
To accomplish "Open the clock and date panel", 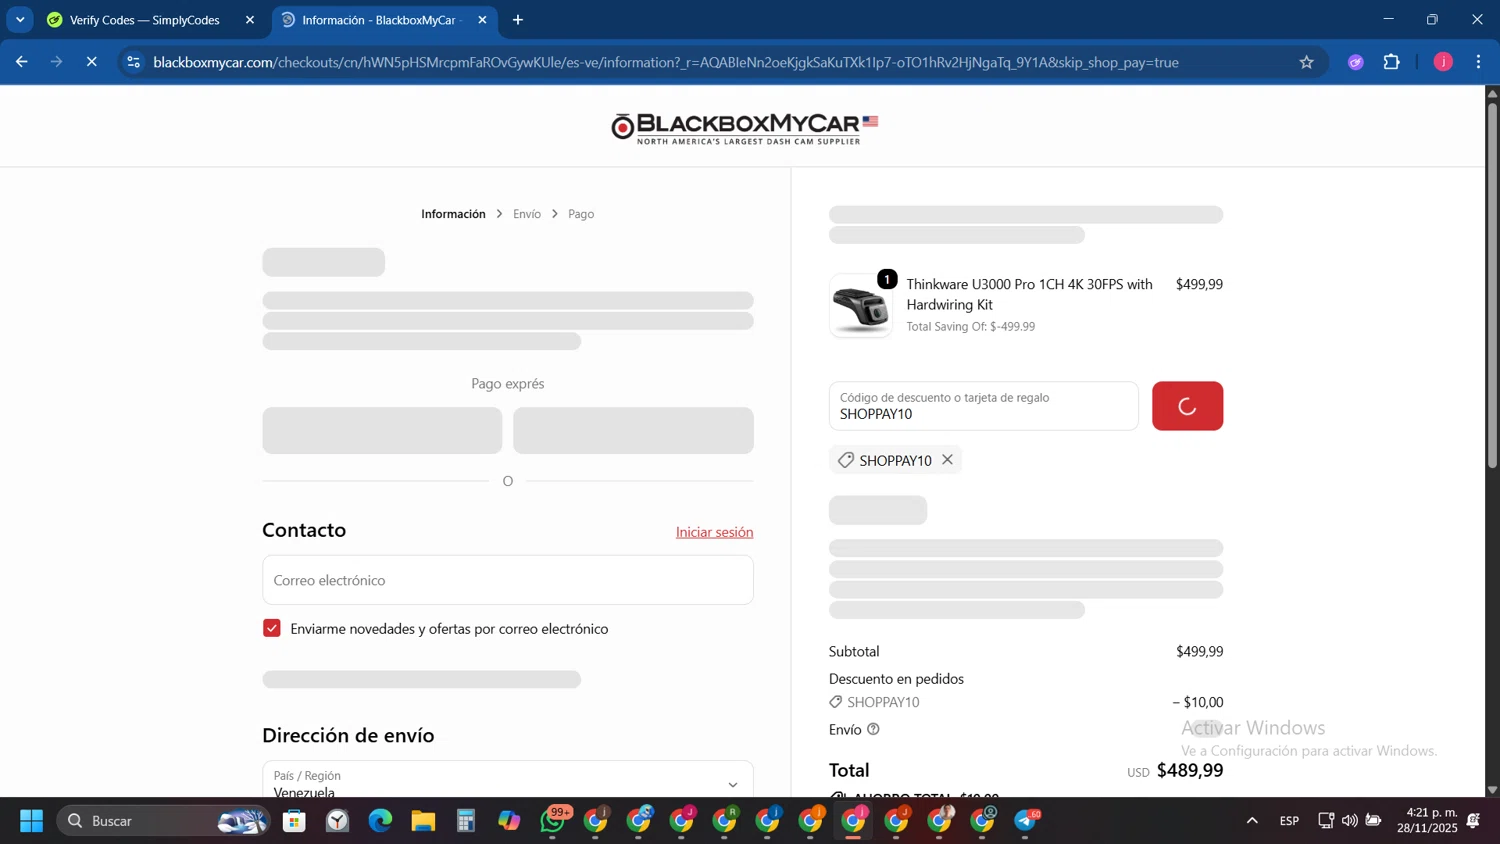I will (1427, 820).
